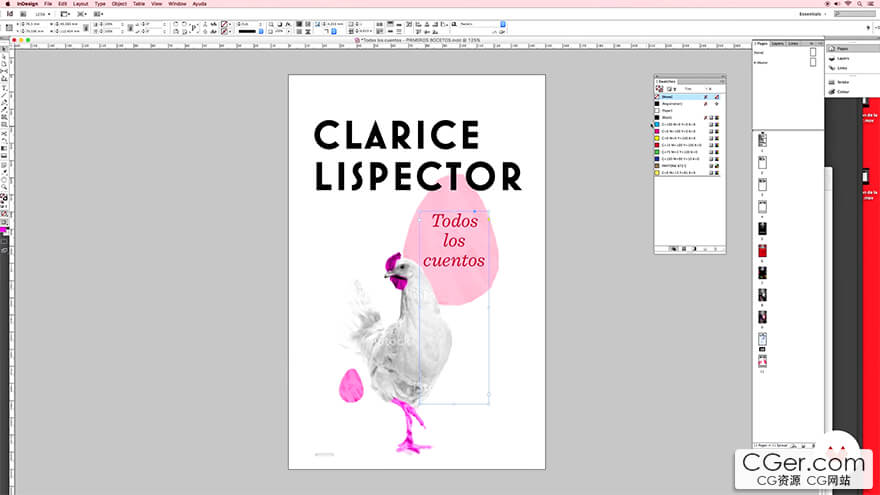Click the Stroke button in the collapsed dock
The width and height of the screenshot is (880, 495).
[840, 82]
